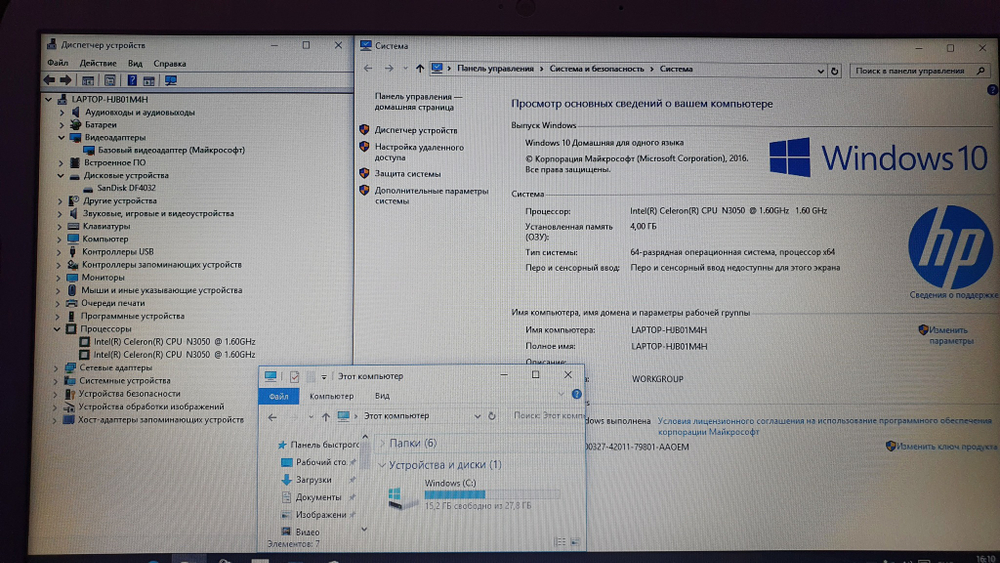Open Панель управления домашняя страница link

click(x=418, y=101)
